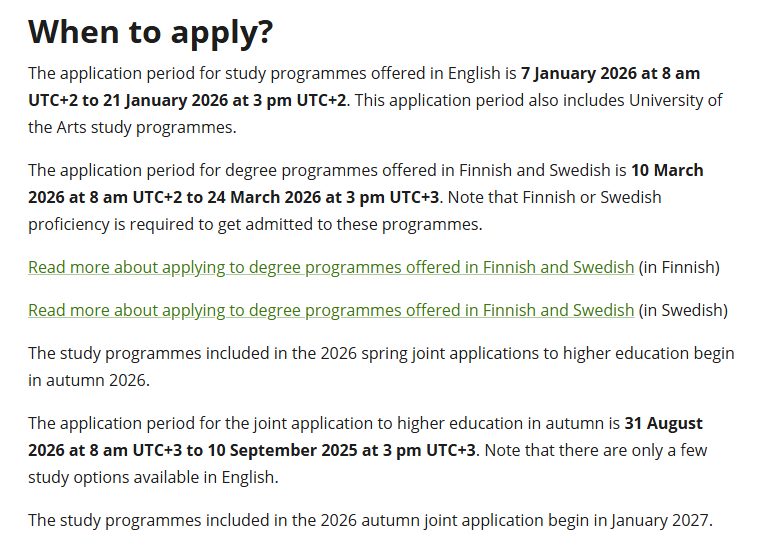Click the "(in Swedish)" label after the link

coord(683,310)
